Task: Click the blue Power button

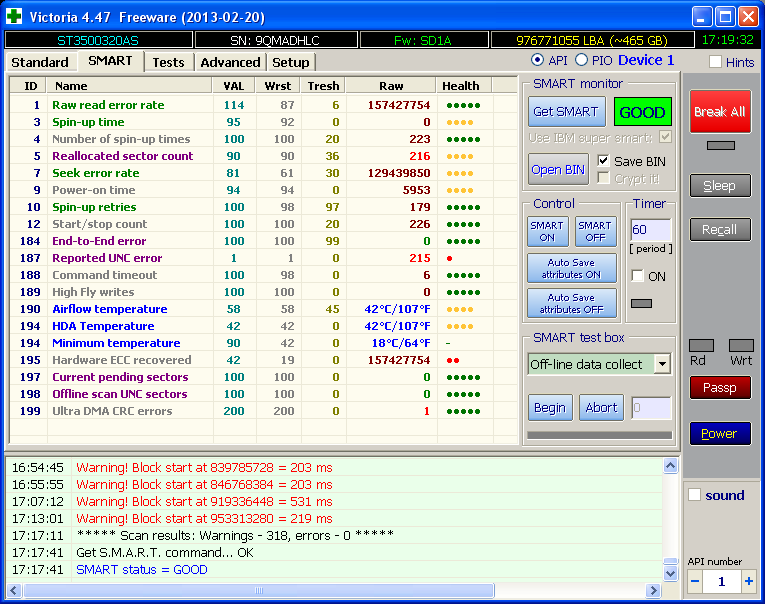Action: (719, 433)
